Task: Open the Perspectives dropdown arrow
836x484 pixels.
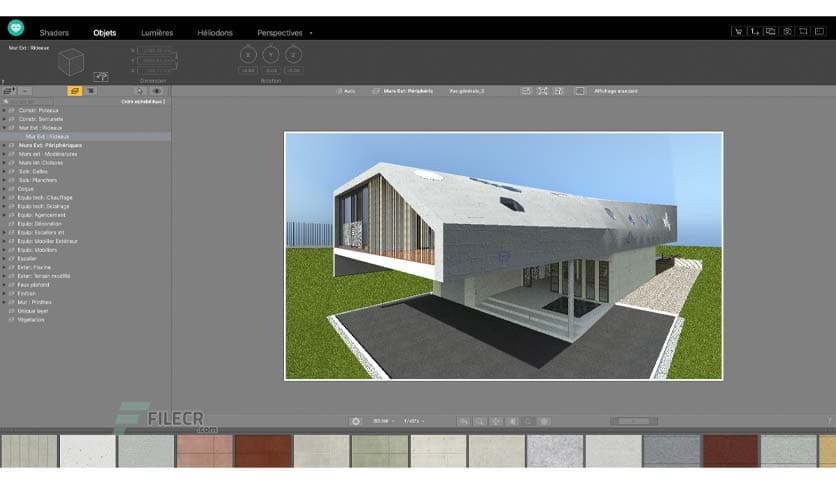Action: (x=311, y=33)
